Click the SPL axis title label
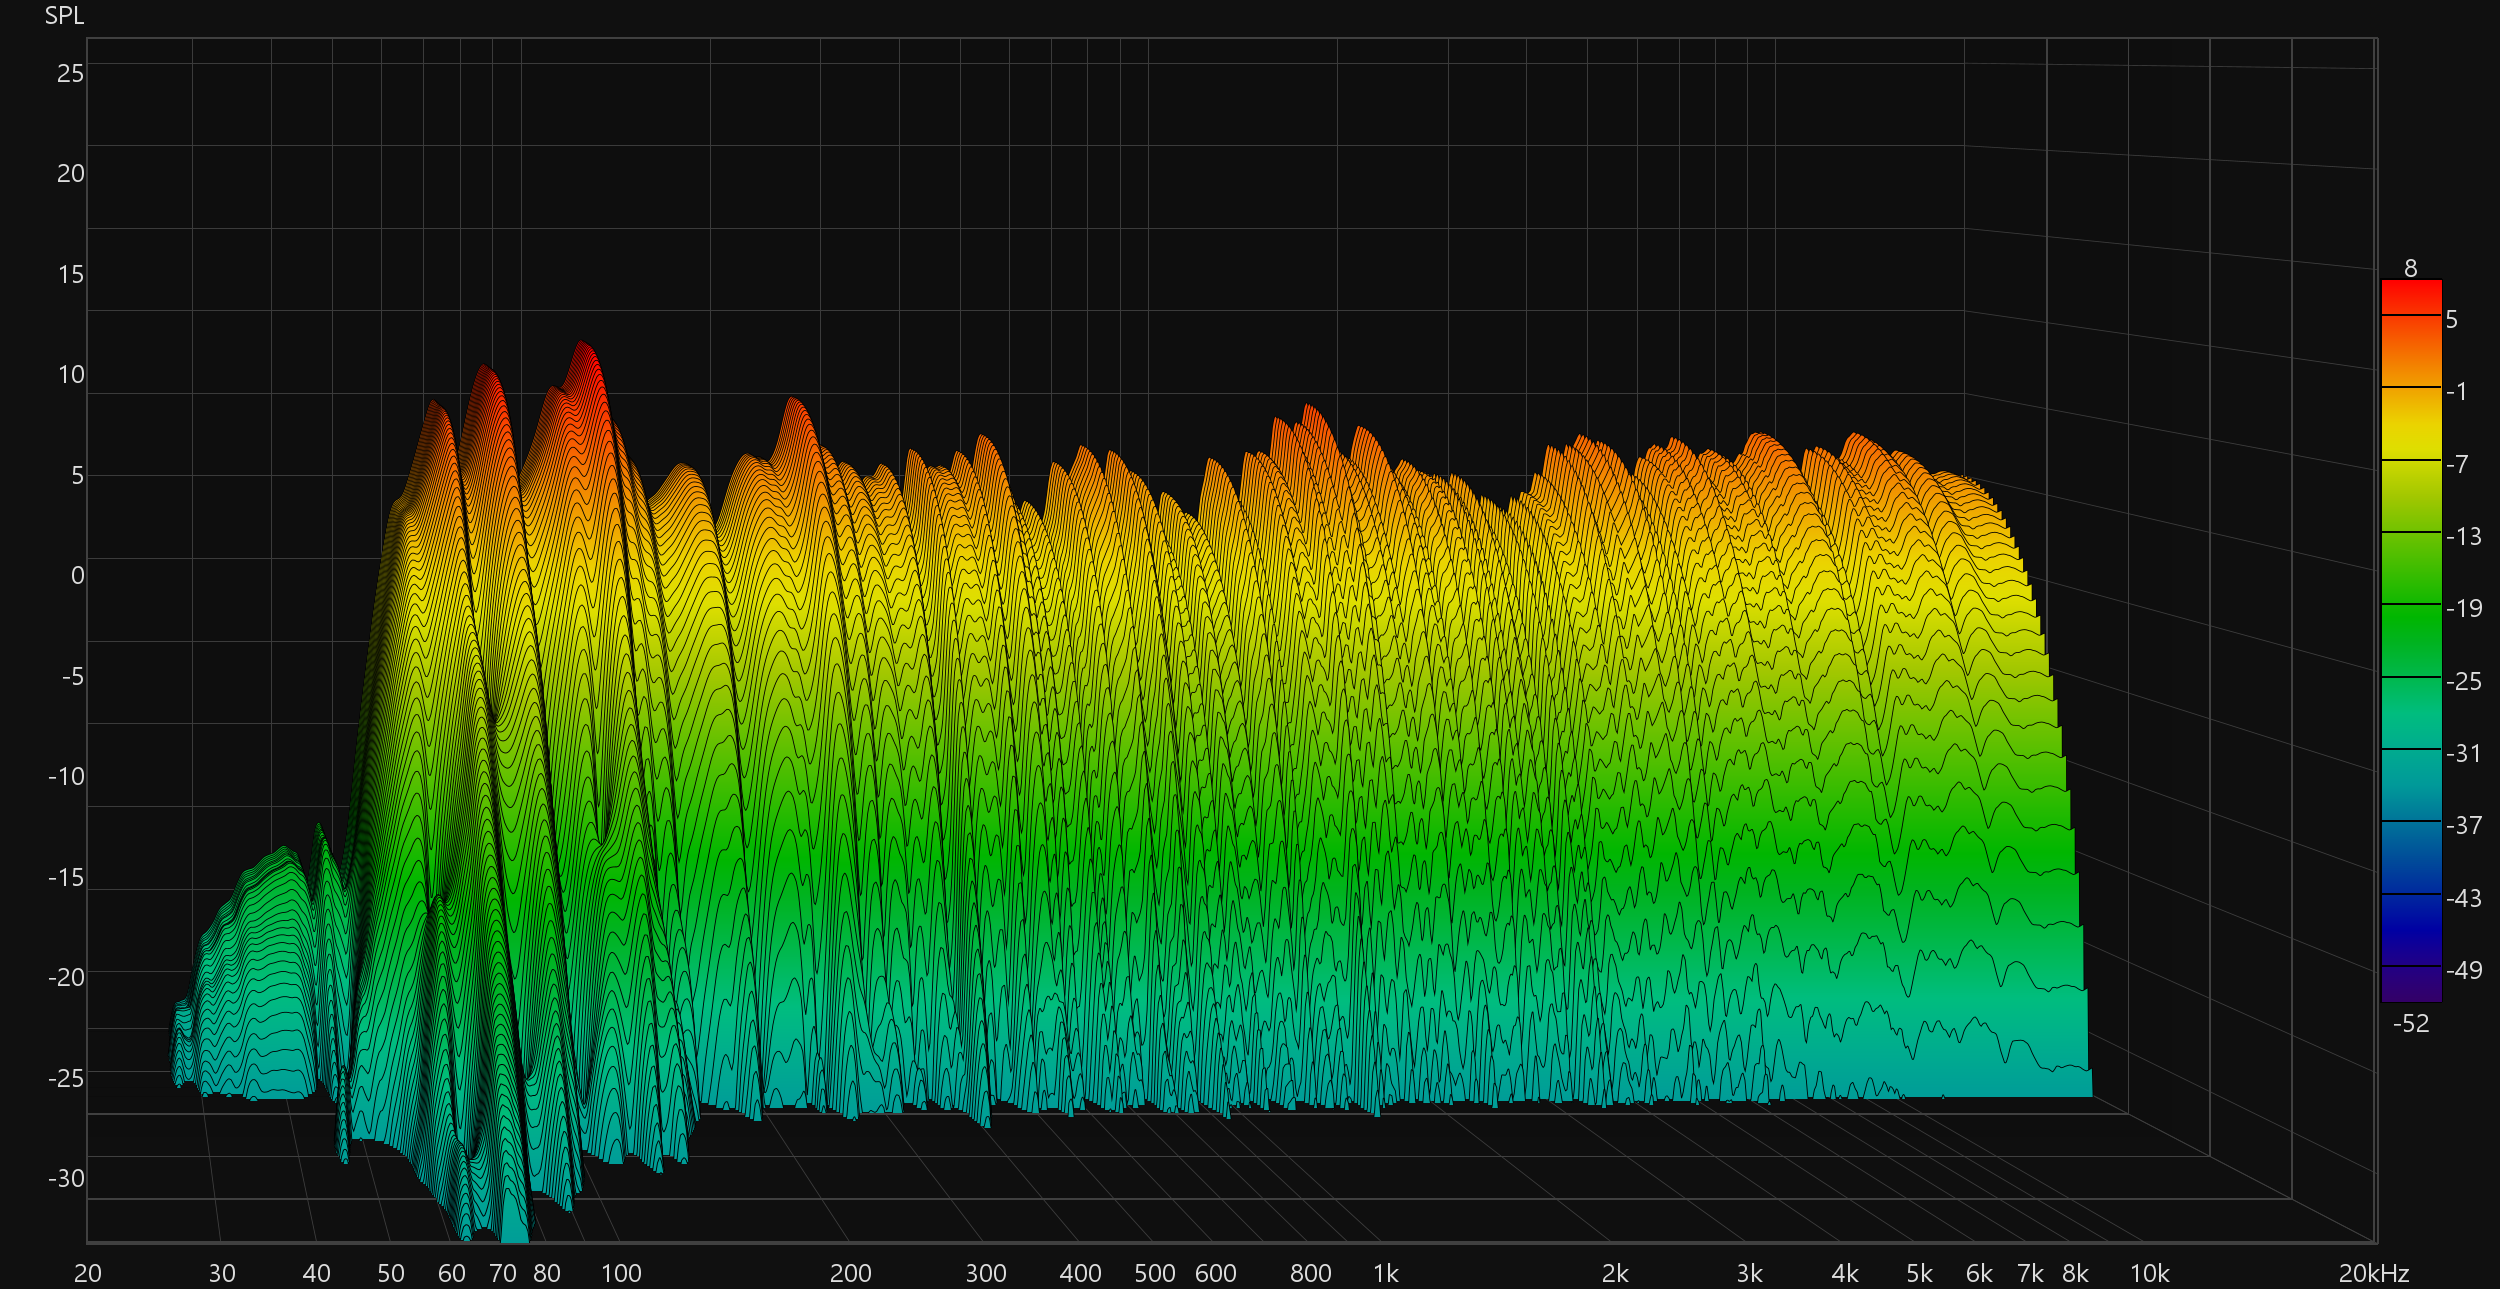 (64, 16)
